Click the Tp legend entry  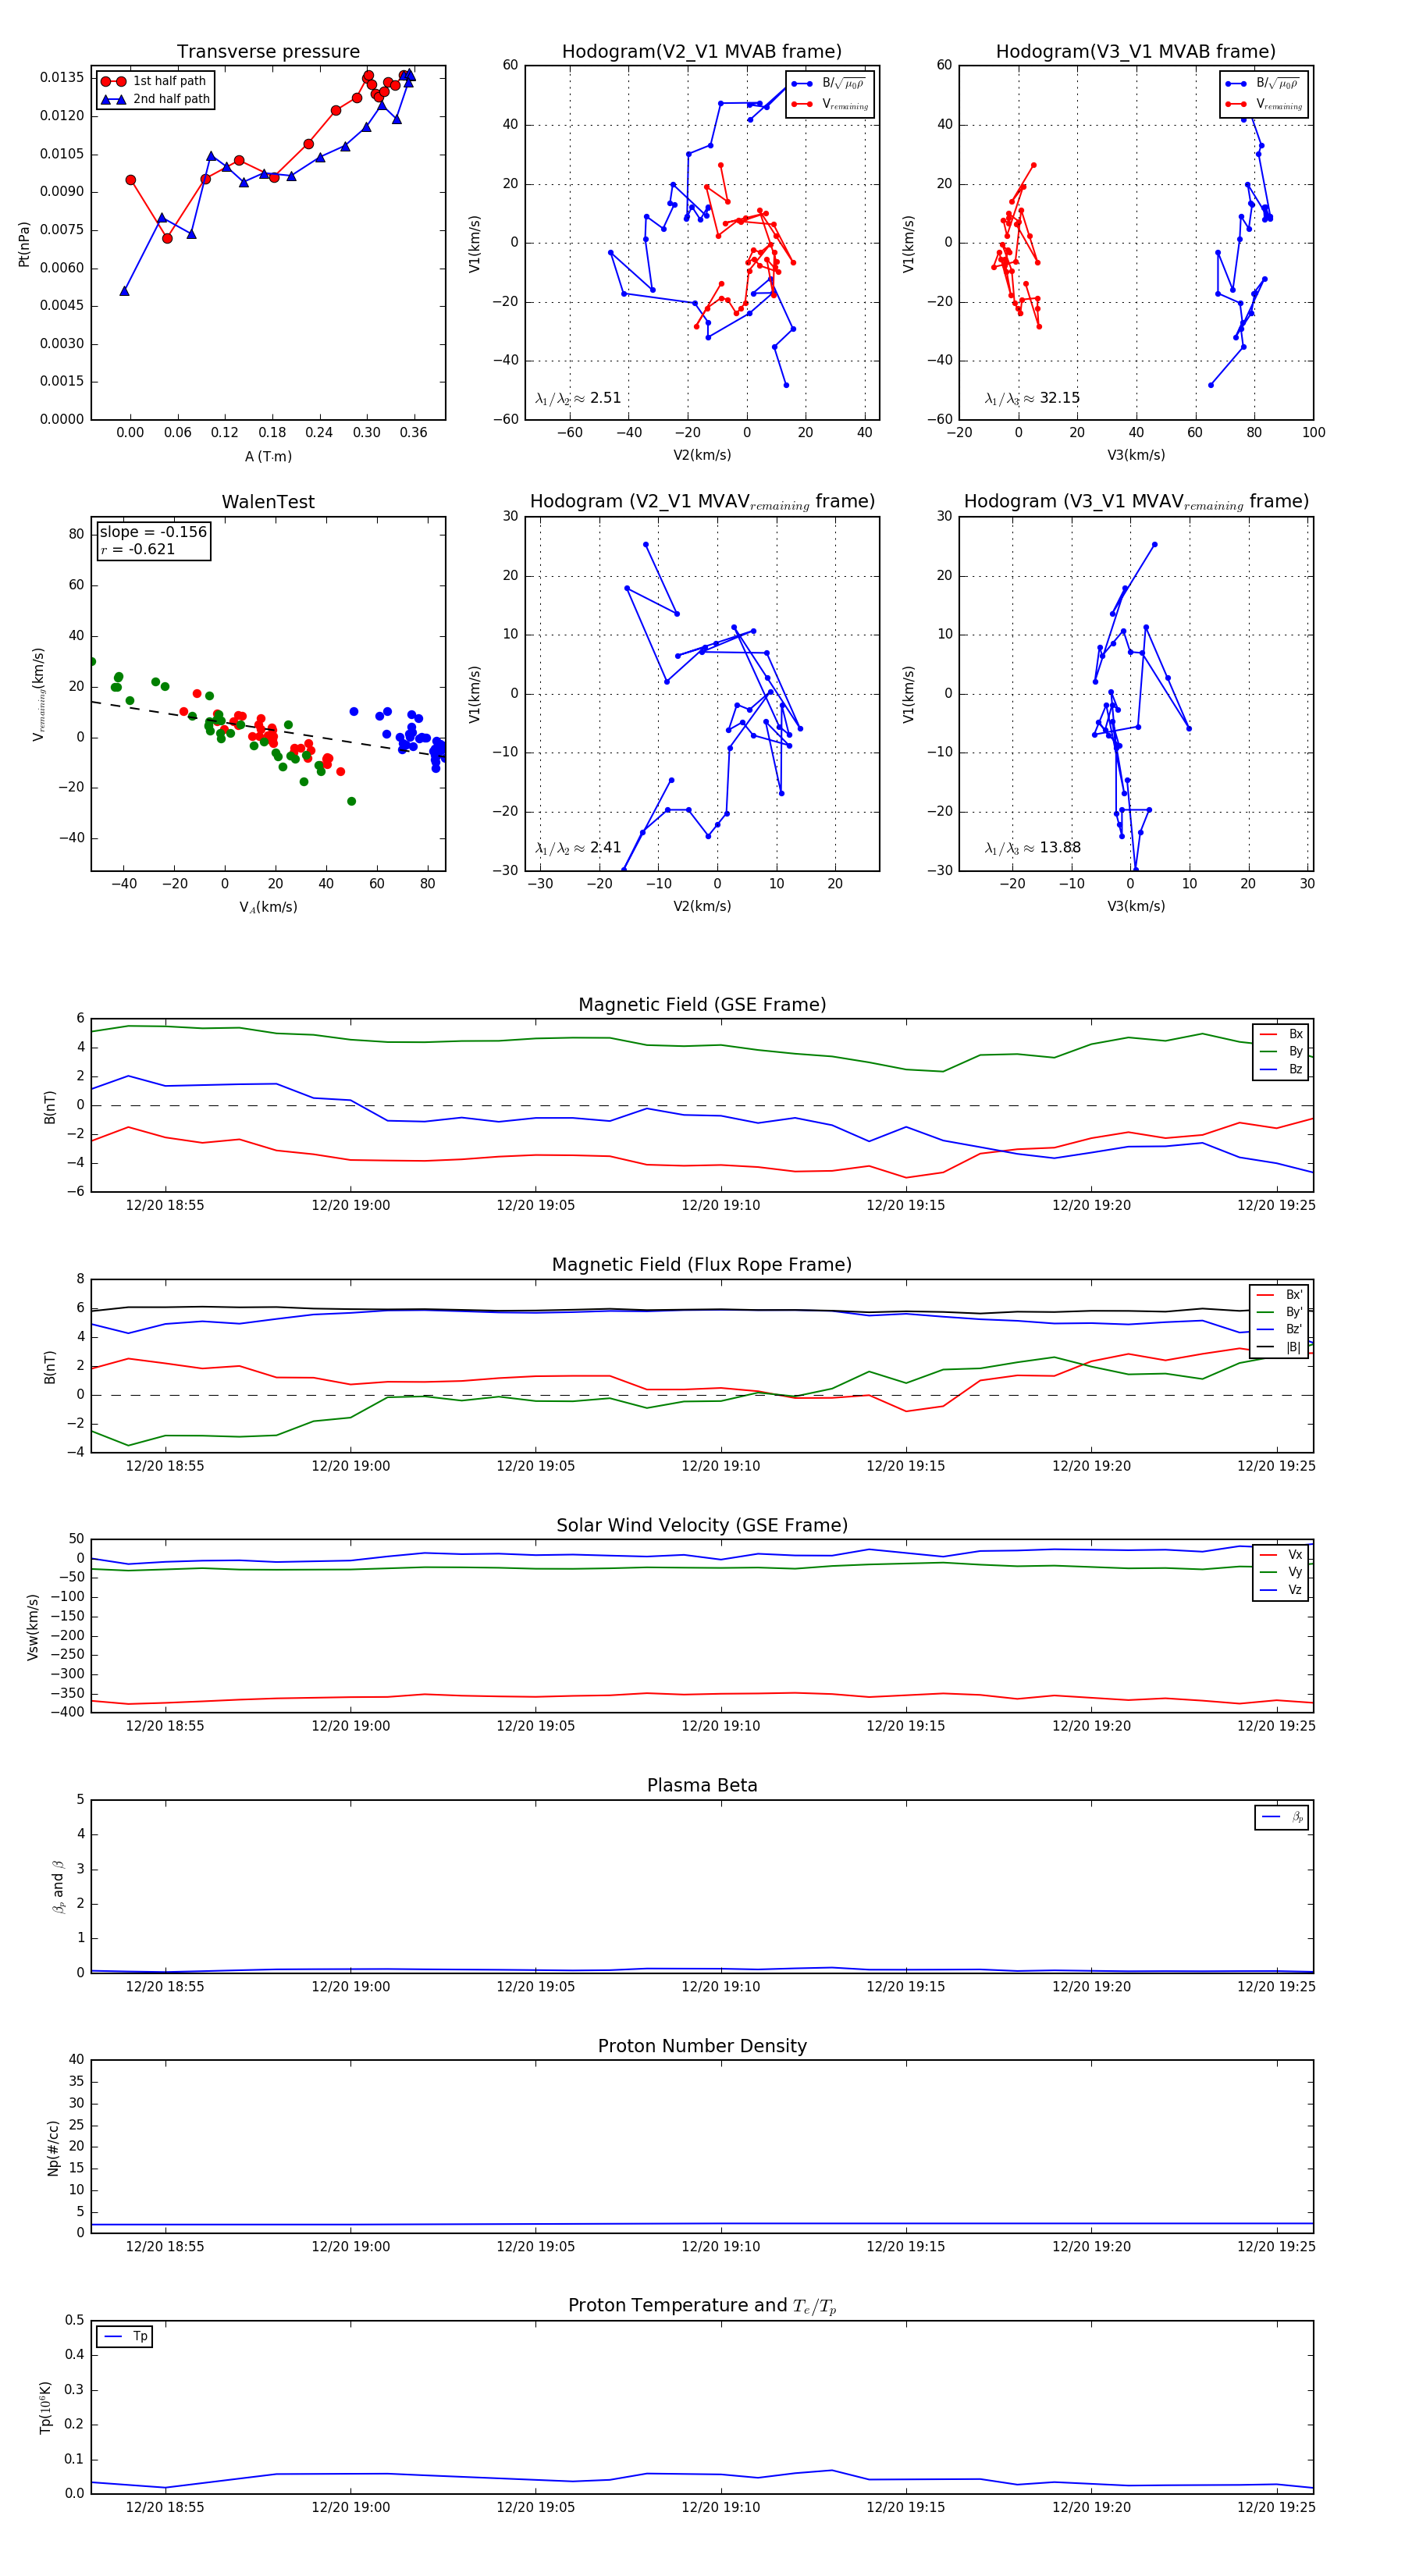click(x=125, y=2336)
